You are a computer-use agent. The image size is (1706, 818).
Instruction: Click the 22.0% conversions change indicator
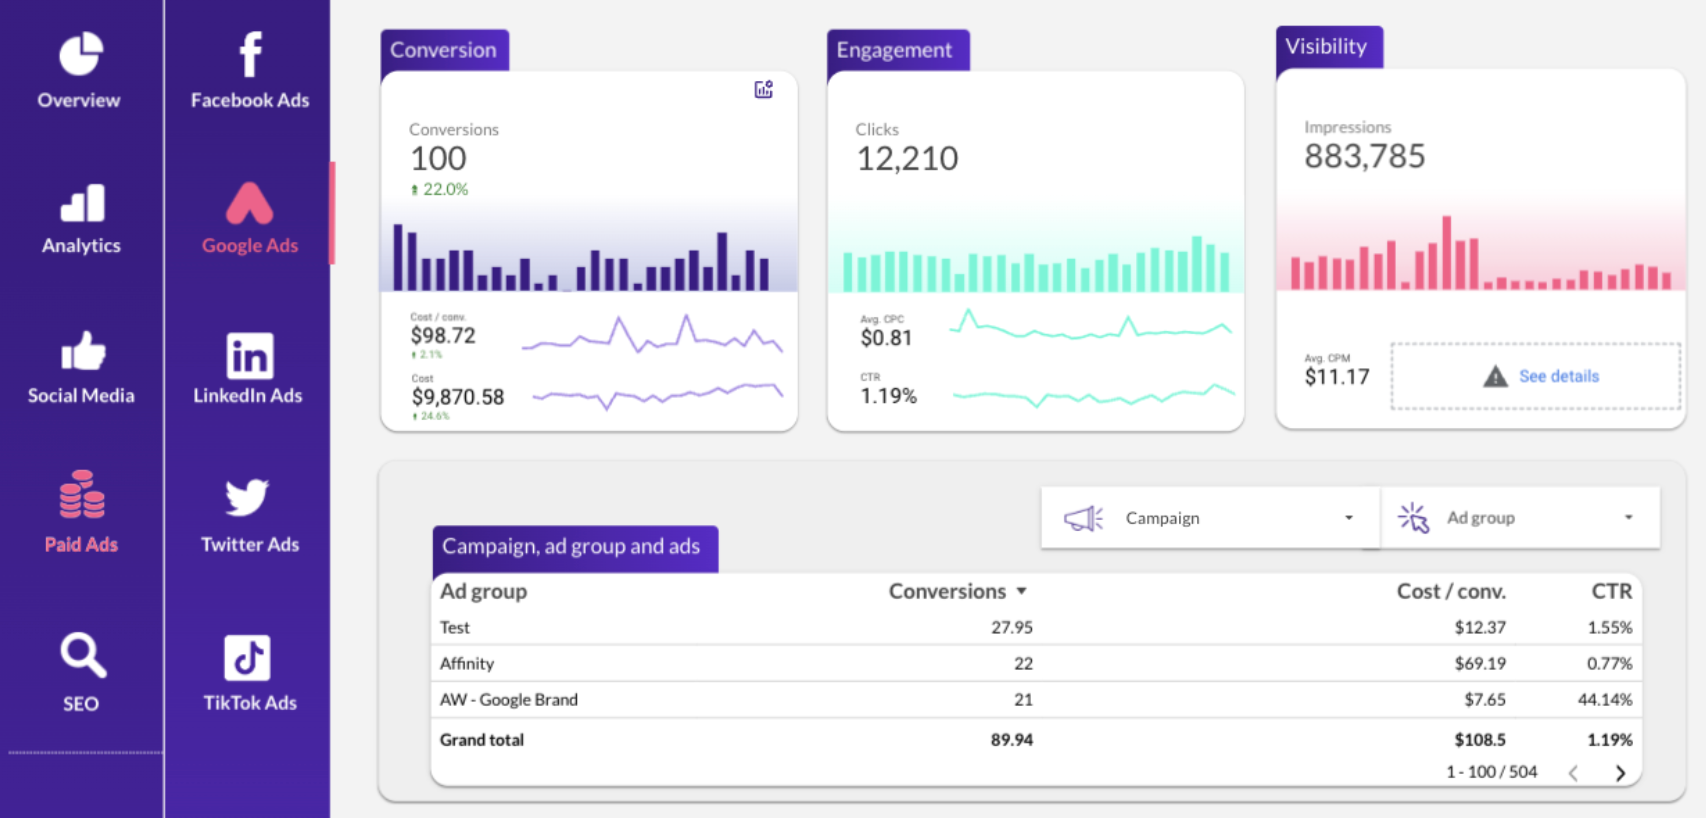439,189
